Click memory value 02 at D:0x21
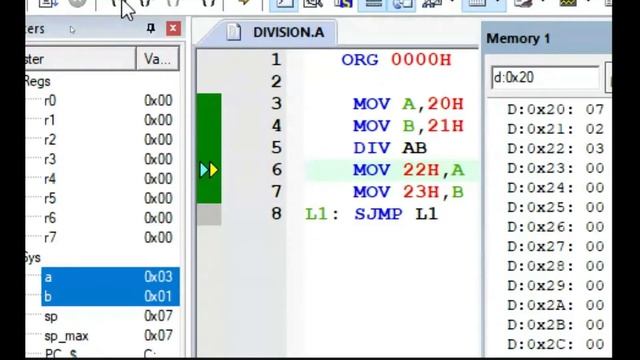 tap(595, 129)
